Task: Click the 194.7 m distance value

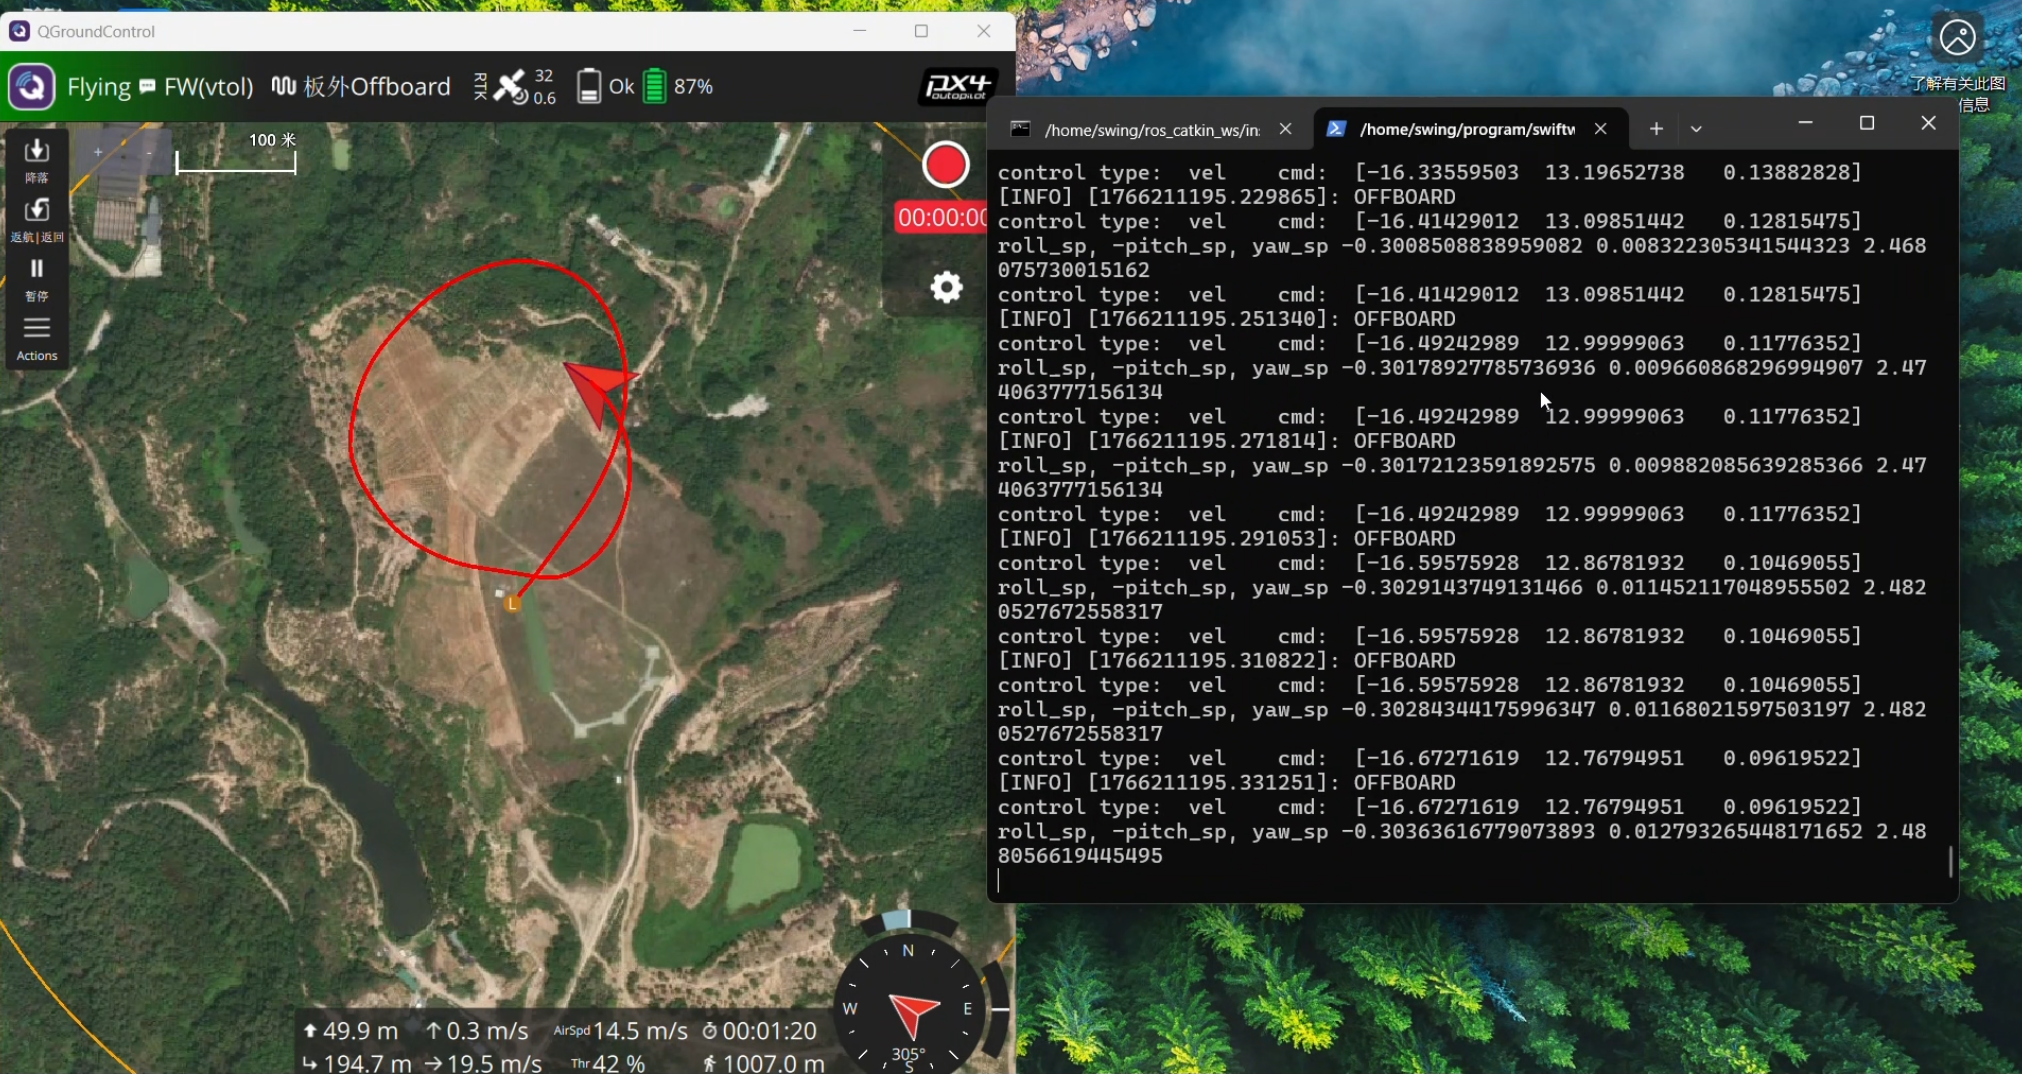Action: point(368,1063)
